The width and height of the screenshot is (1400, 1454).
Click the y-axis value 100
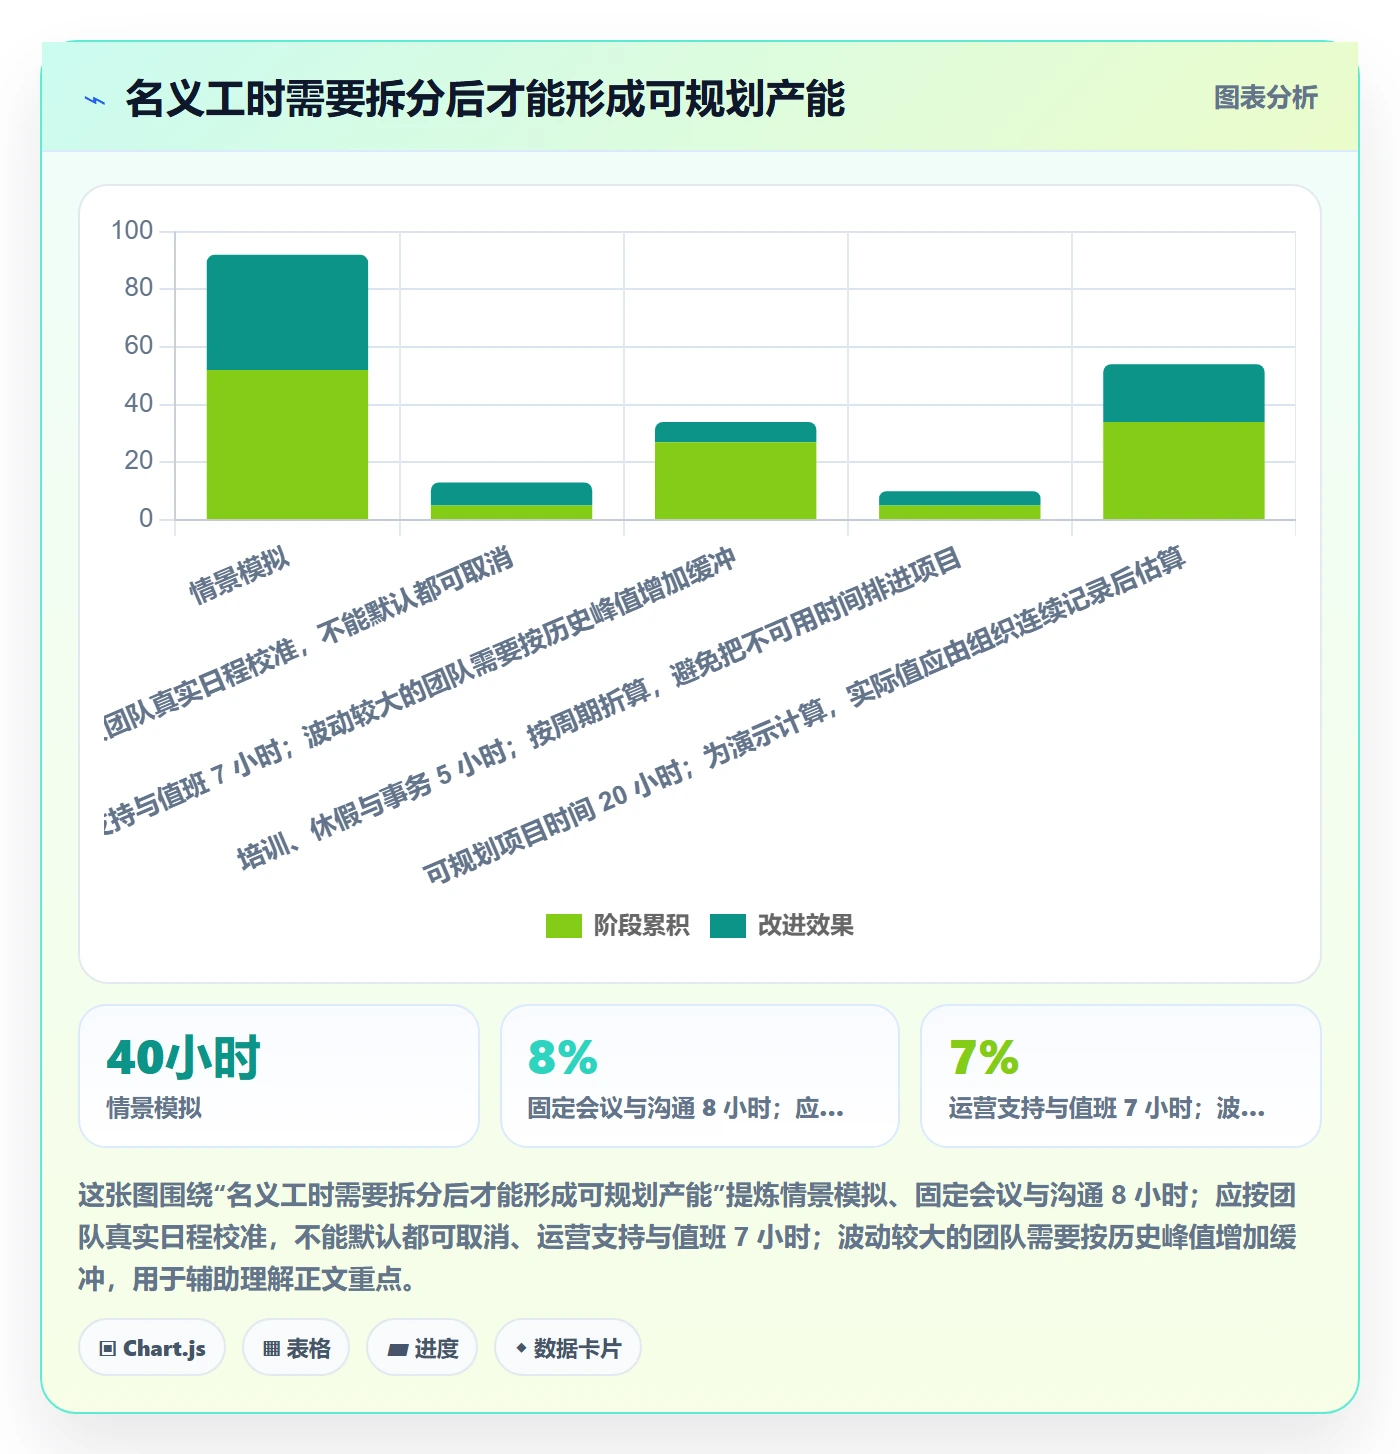pos(132,231)
